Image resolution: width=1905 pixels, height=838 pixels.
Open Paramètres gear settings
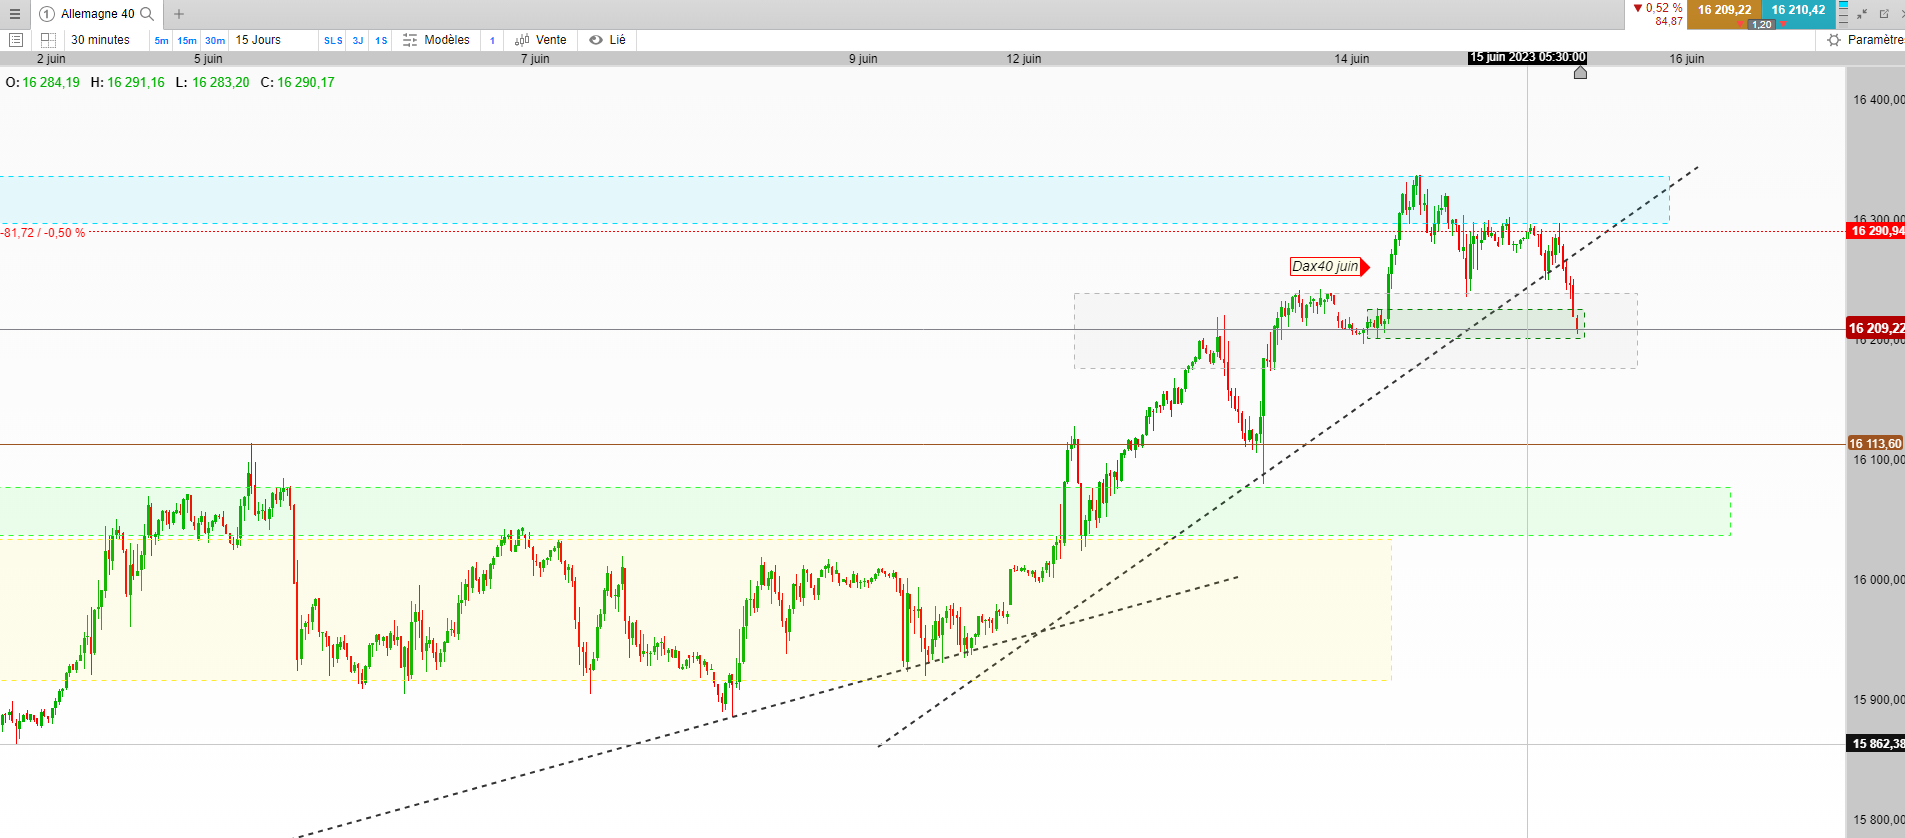coord(1865,40)
